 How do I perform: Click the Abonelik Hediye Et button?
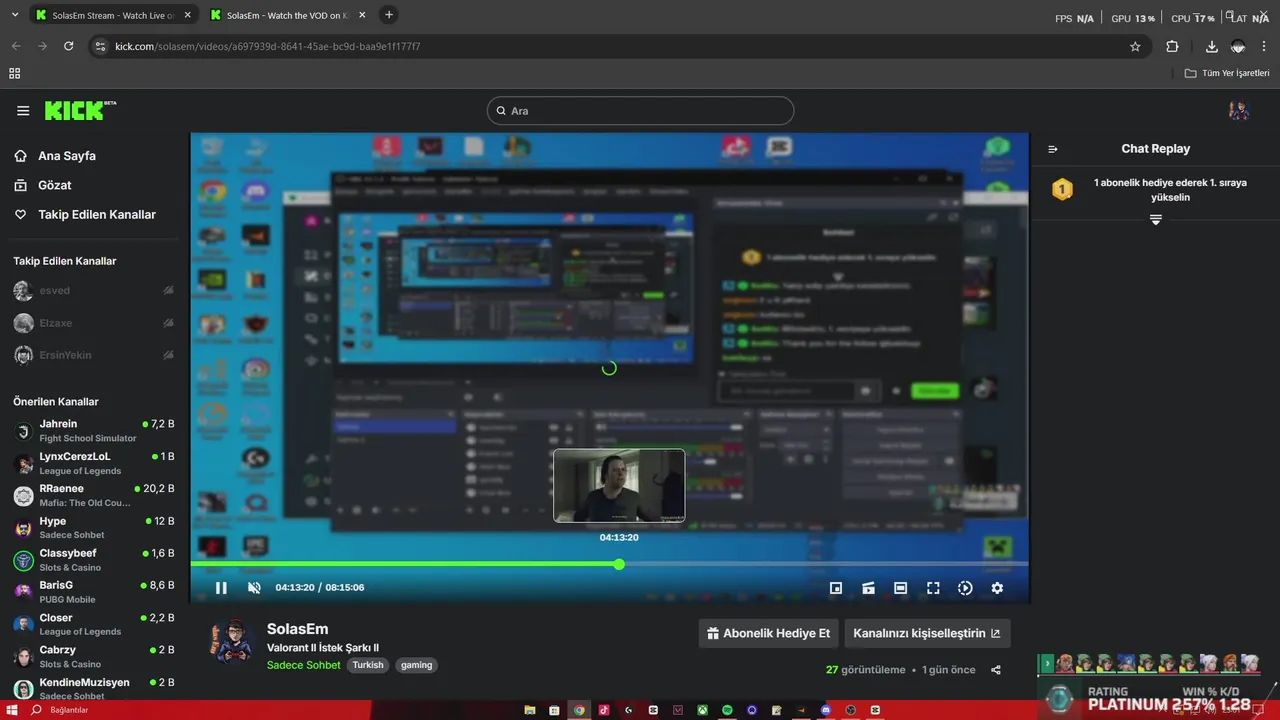point(768,633)
